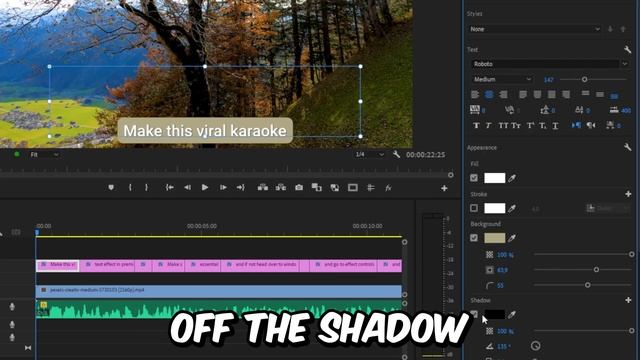
Task: Pick Shadow color with eyedropper
Action: pos(512,314)
